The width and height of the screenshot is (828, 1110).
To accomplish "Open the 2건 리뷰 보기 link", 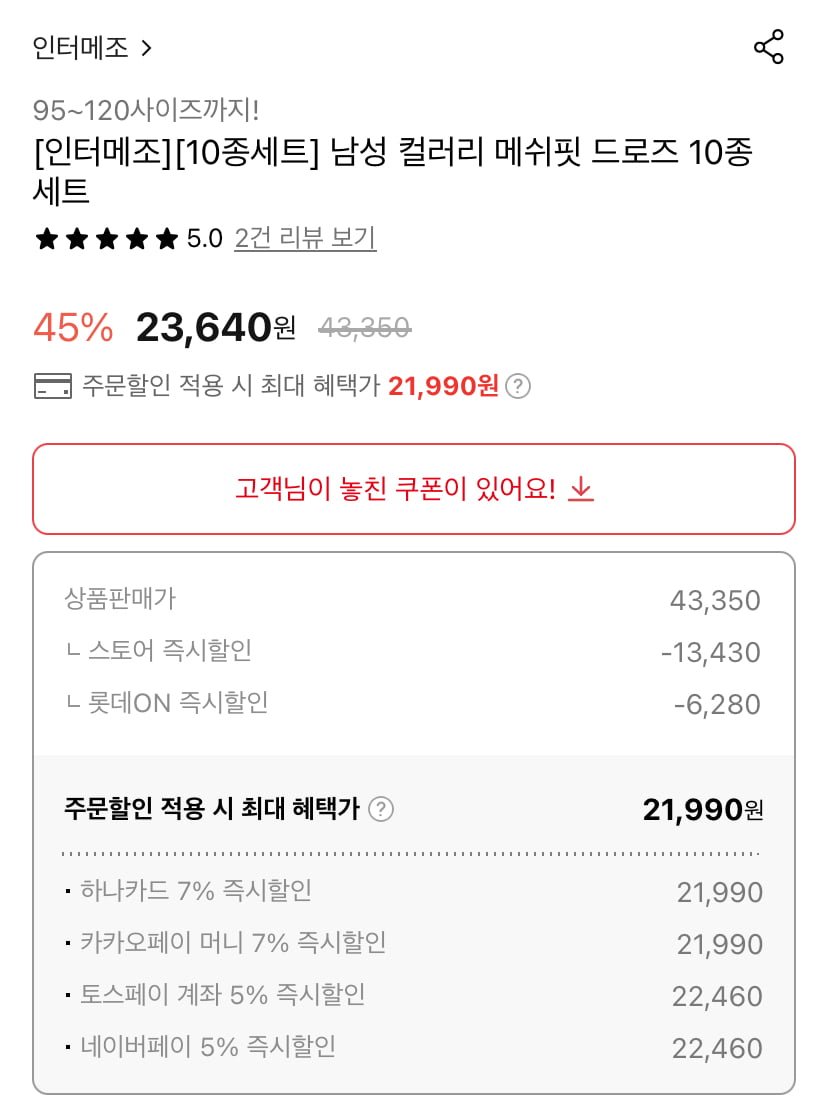I will [x=305, y=238].
